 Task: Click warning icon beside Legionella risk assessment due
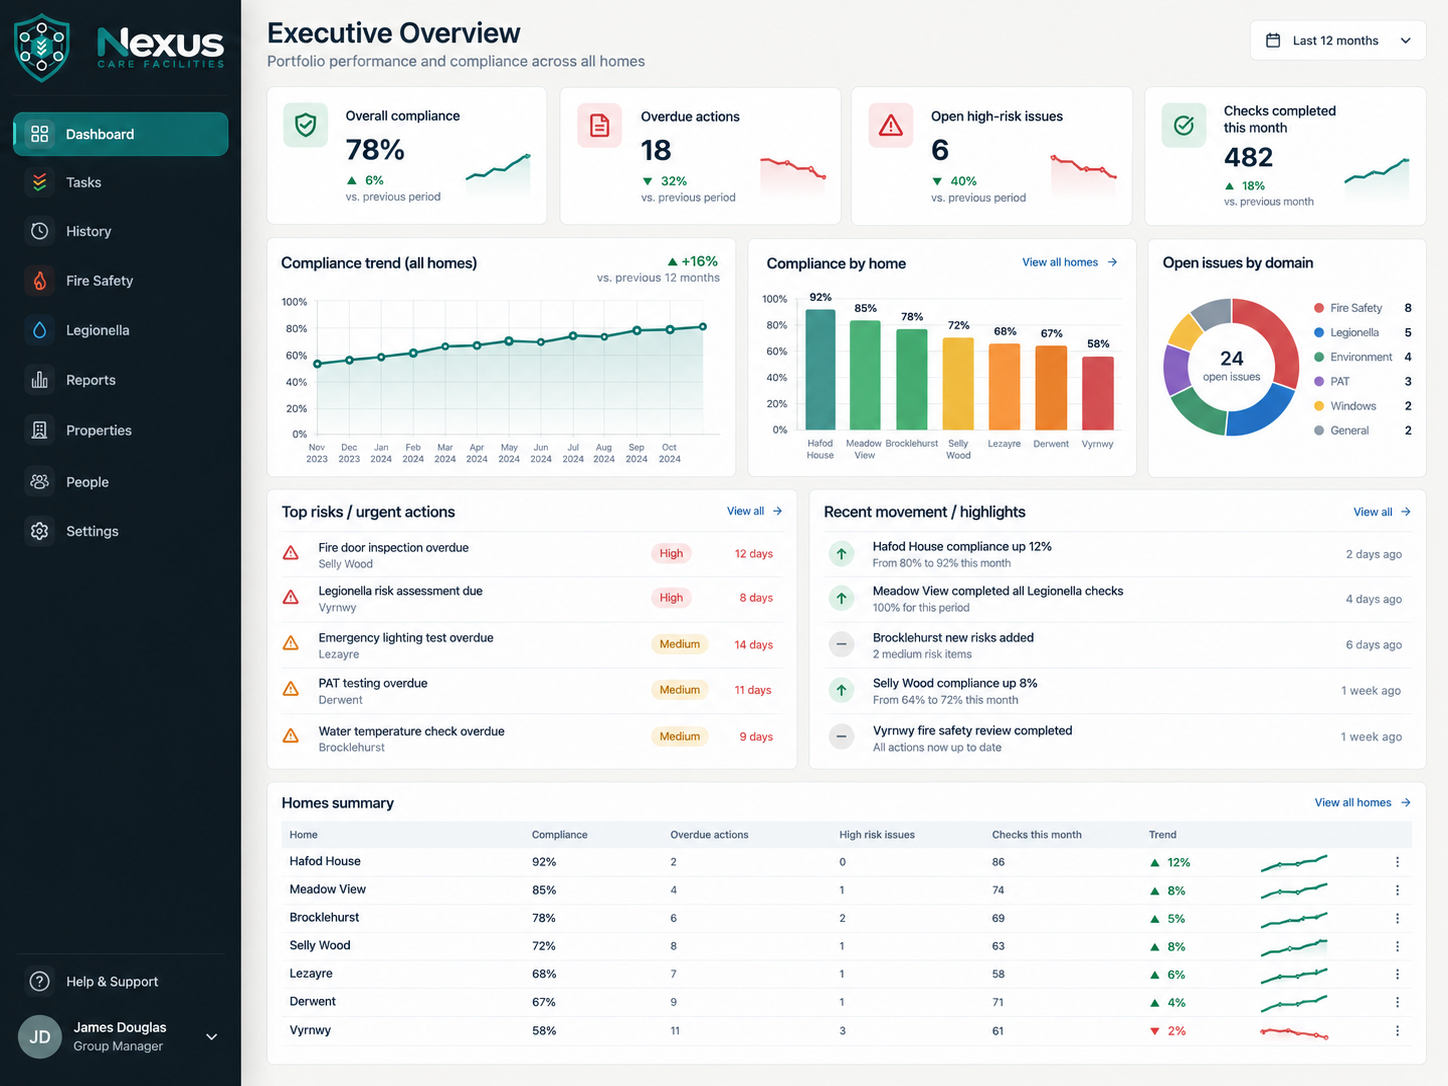pyautogui.click(x=291, y=597)
